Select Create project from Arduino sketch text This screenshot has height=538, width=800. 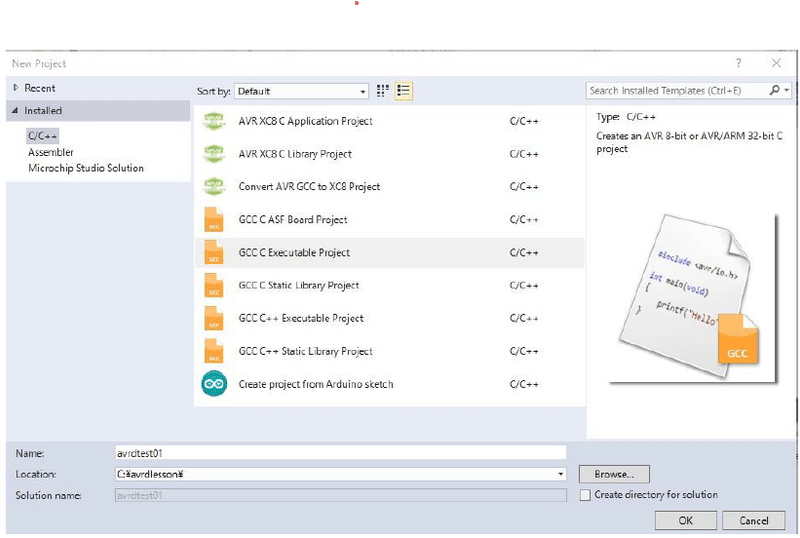tap(316, 384)
